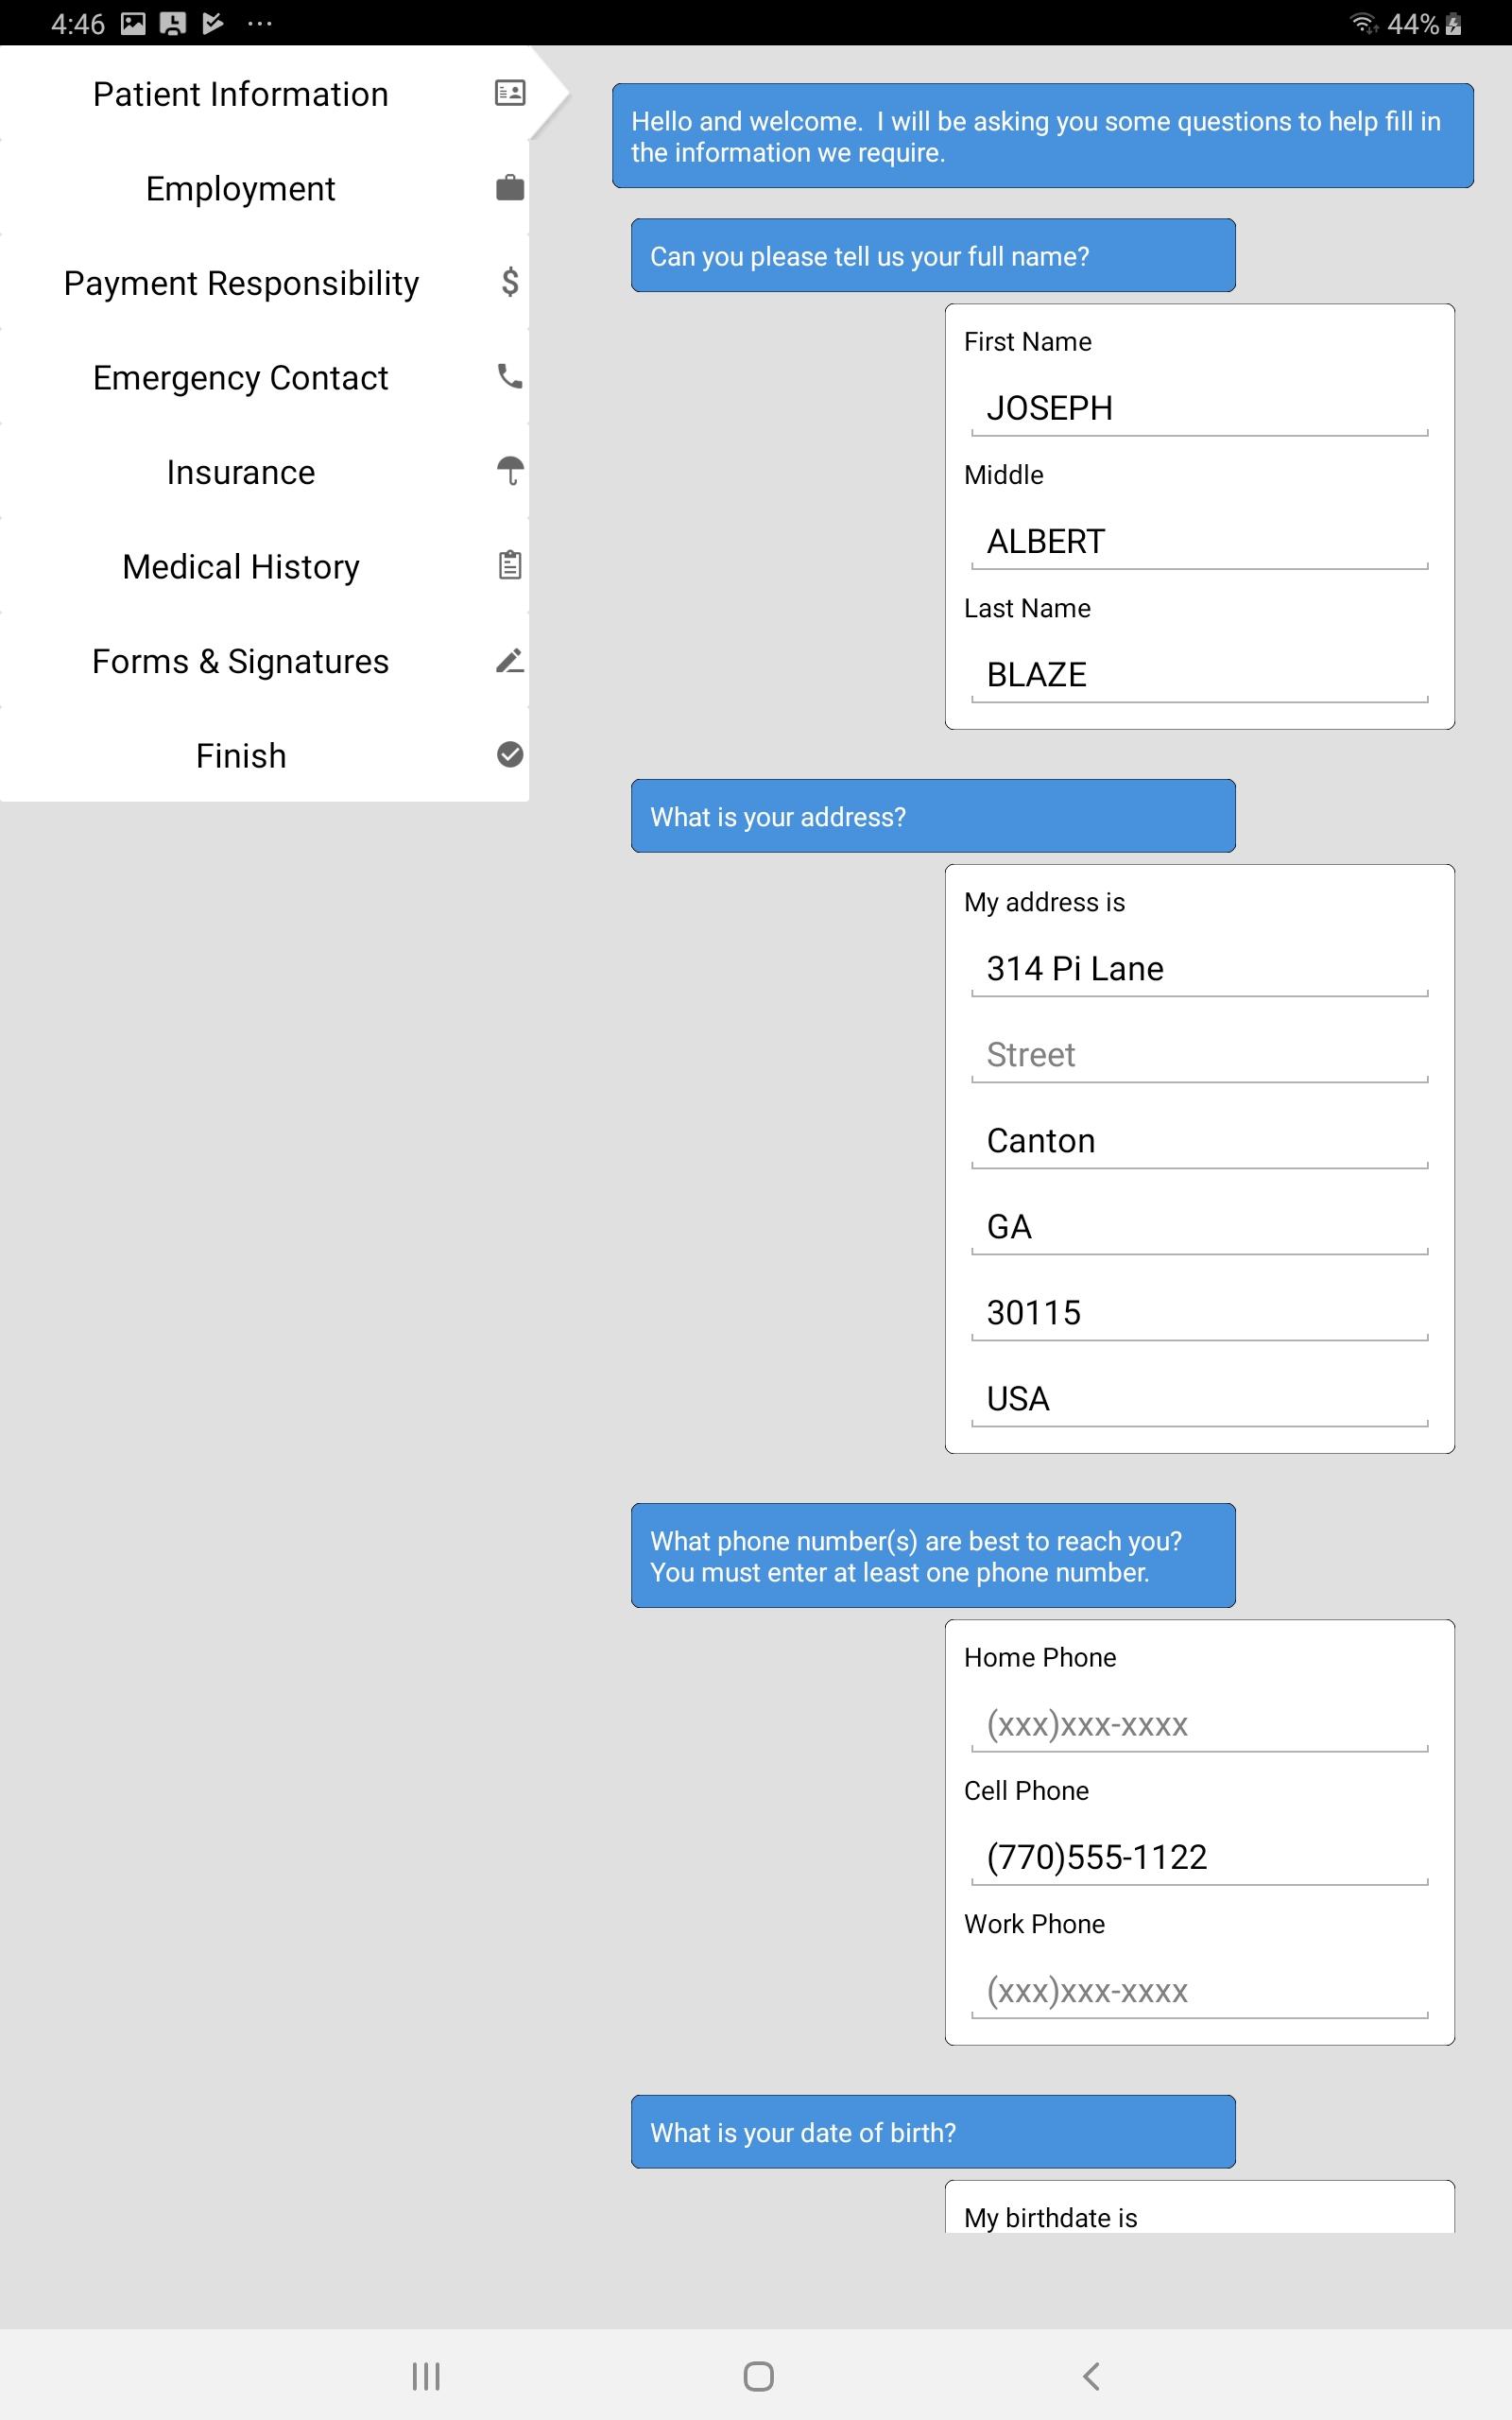
Task: Open the Medical History section
Action: (264, 566)
